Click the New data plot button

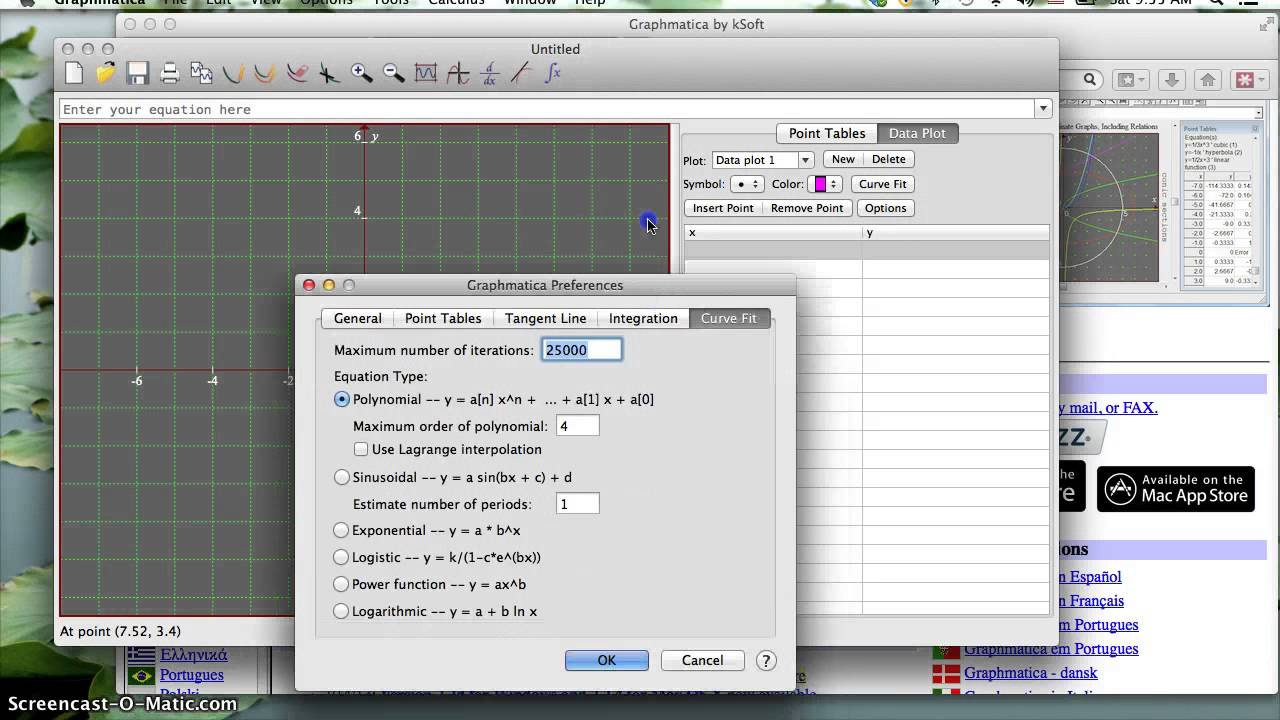point(843,159)
